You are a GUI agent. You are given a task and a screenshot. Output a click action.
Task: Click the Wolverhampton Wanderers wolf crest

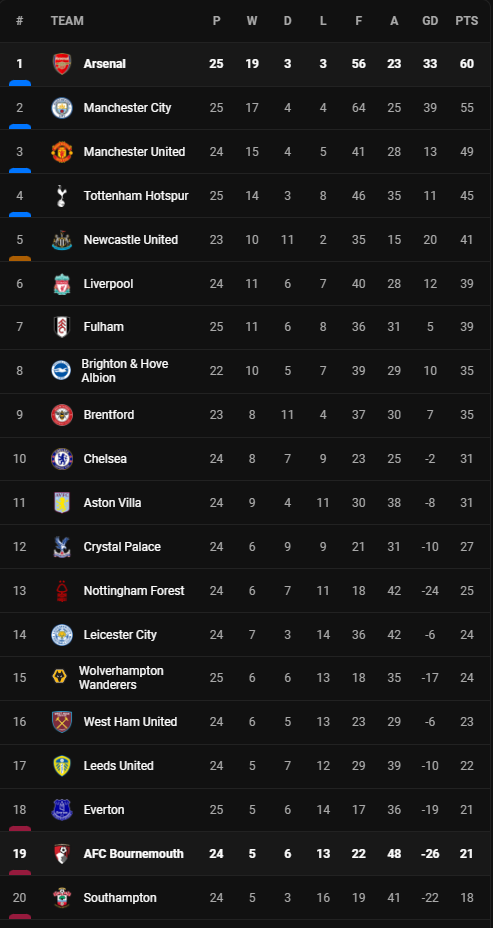[59, 678]
